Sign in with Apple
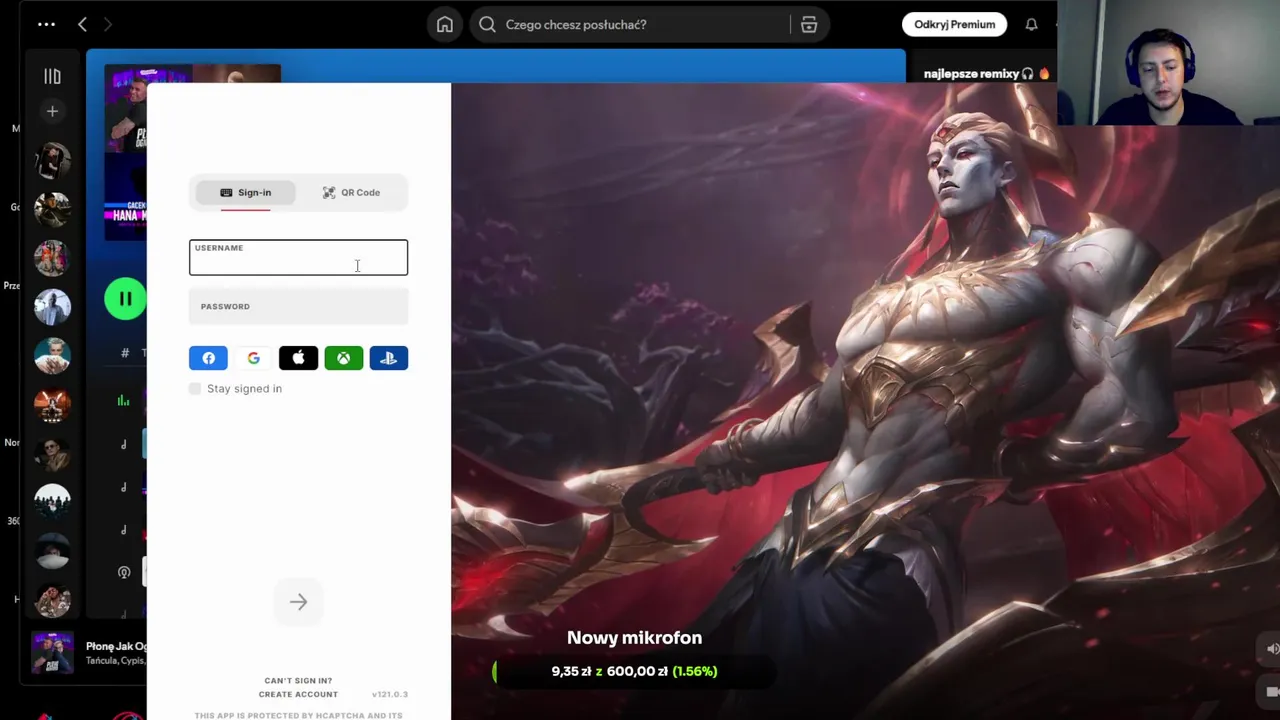 coord(298,358)
